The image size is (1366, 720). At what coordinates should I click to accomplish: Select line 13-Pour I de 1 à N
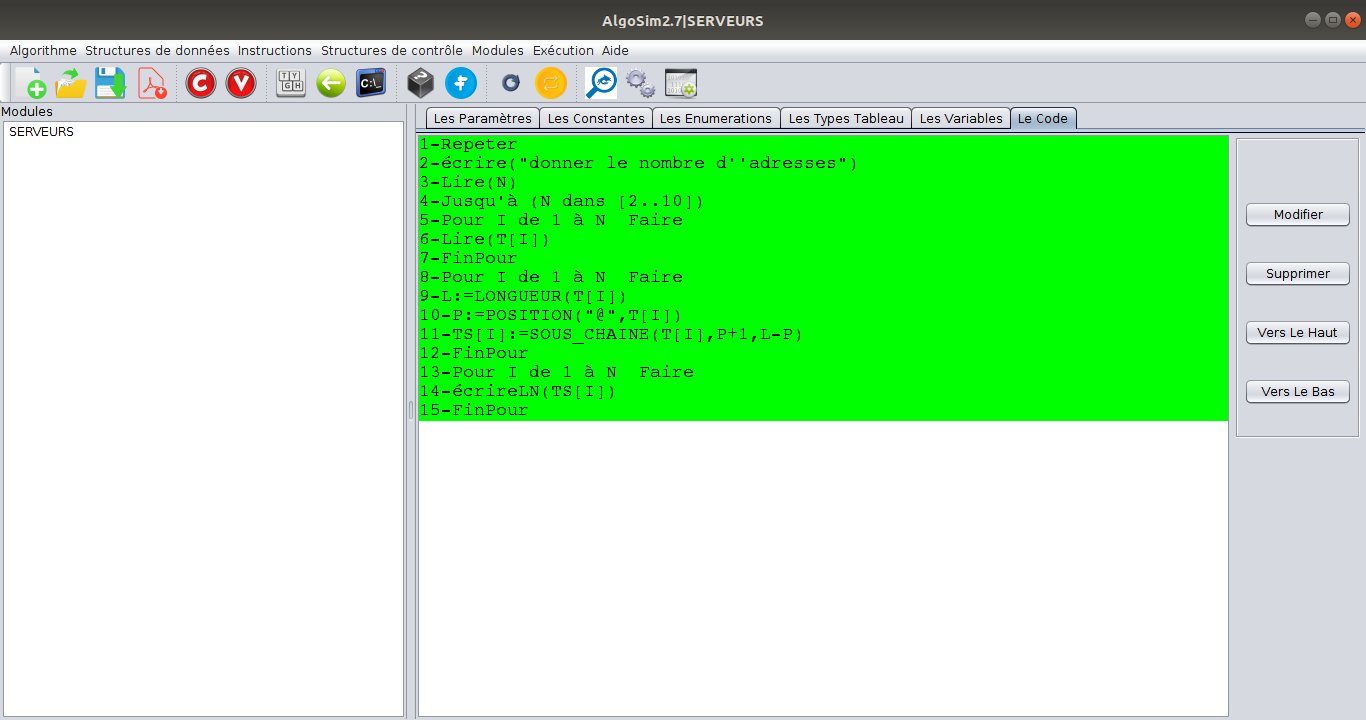(x=823, y=372)
